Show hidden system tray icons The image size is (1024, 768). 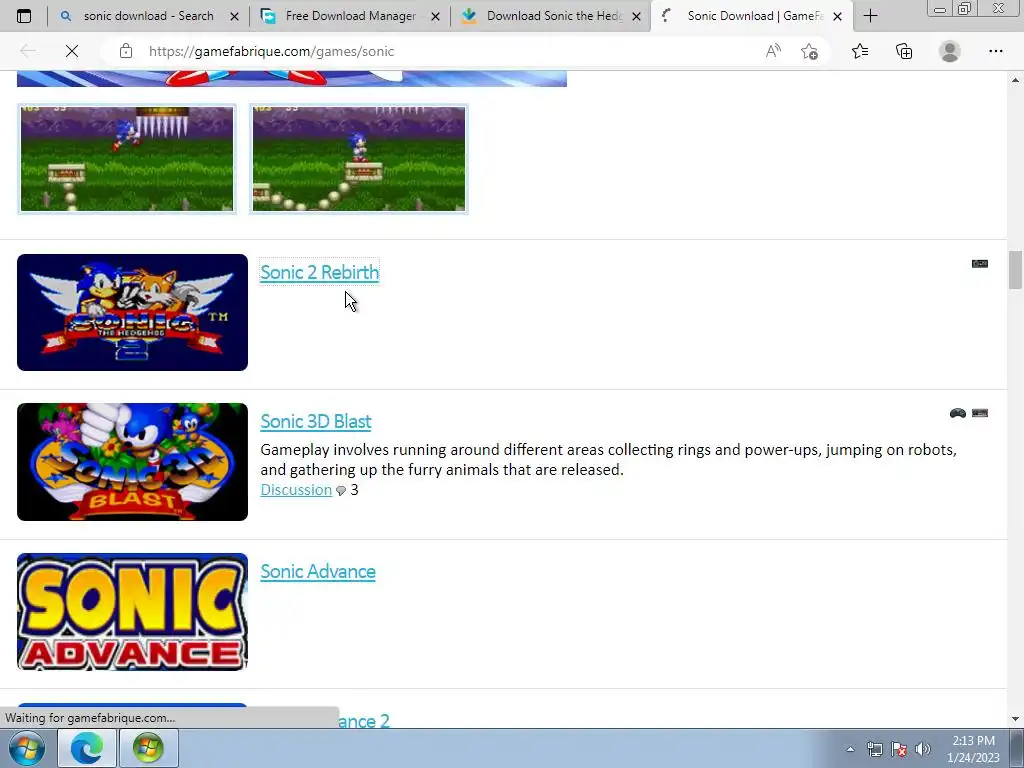[850, 749]
